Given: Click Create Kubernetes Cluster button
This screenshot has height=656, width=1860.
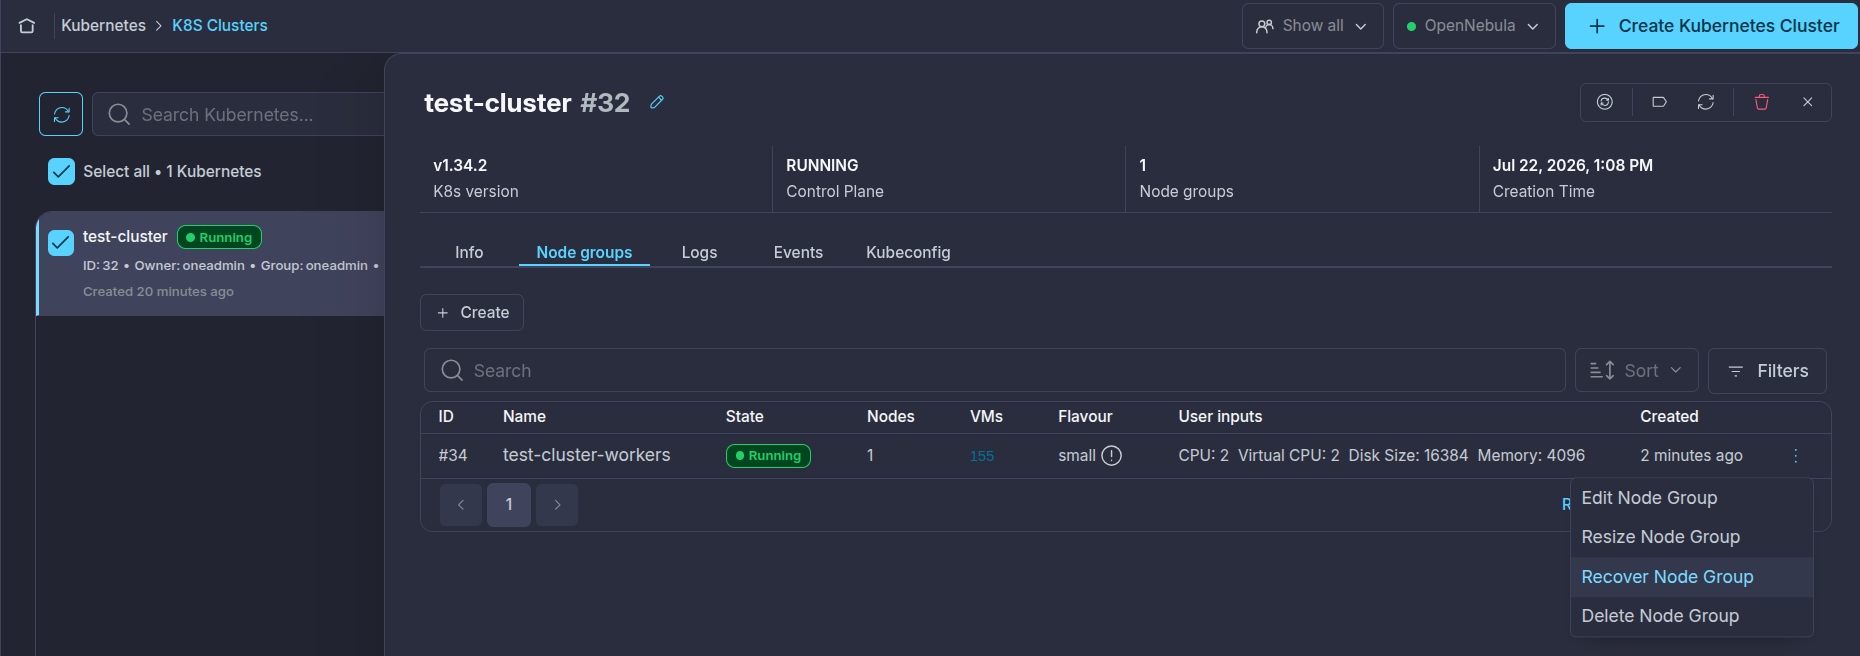Looking at the screenshot, I should [1711, 26].
